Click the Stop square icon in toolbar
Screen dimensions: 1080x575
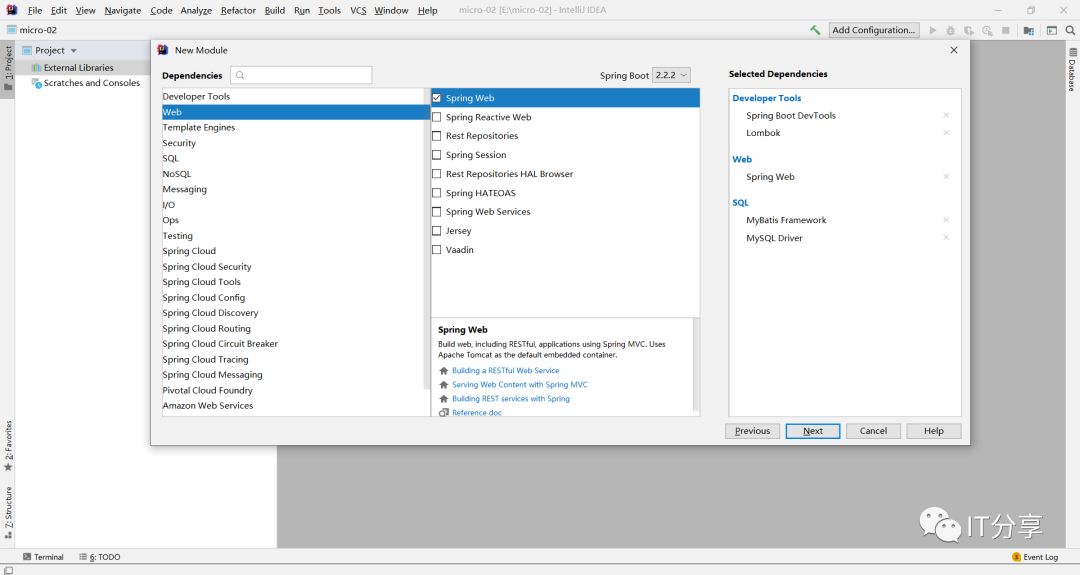tap(1006, 30)
